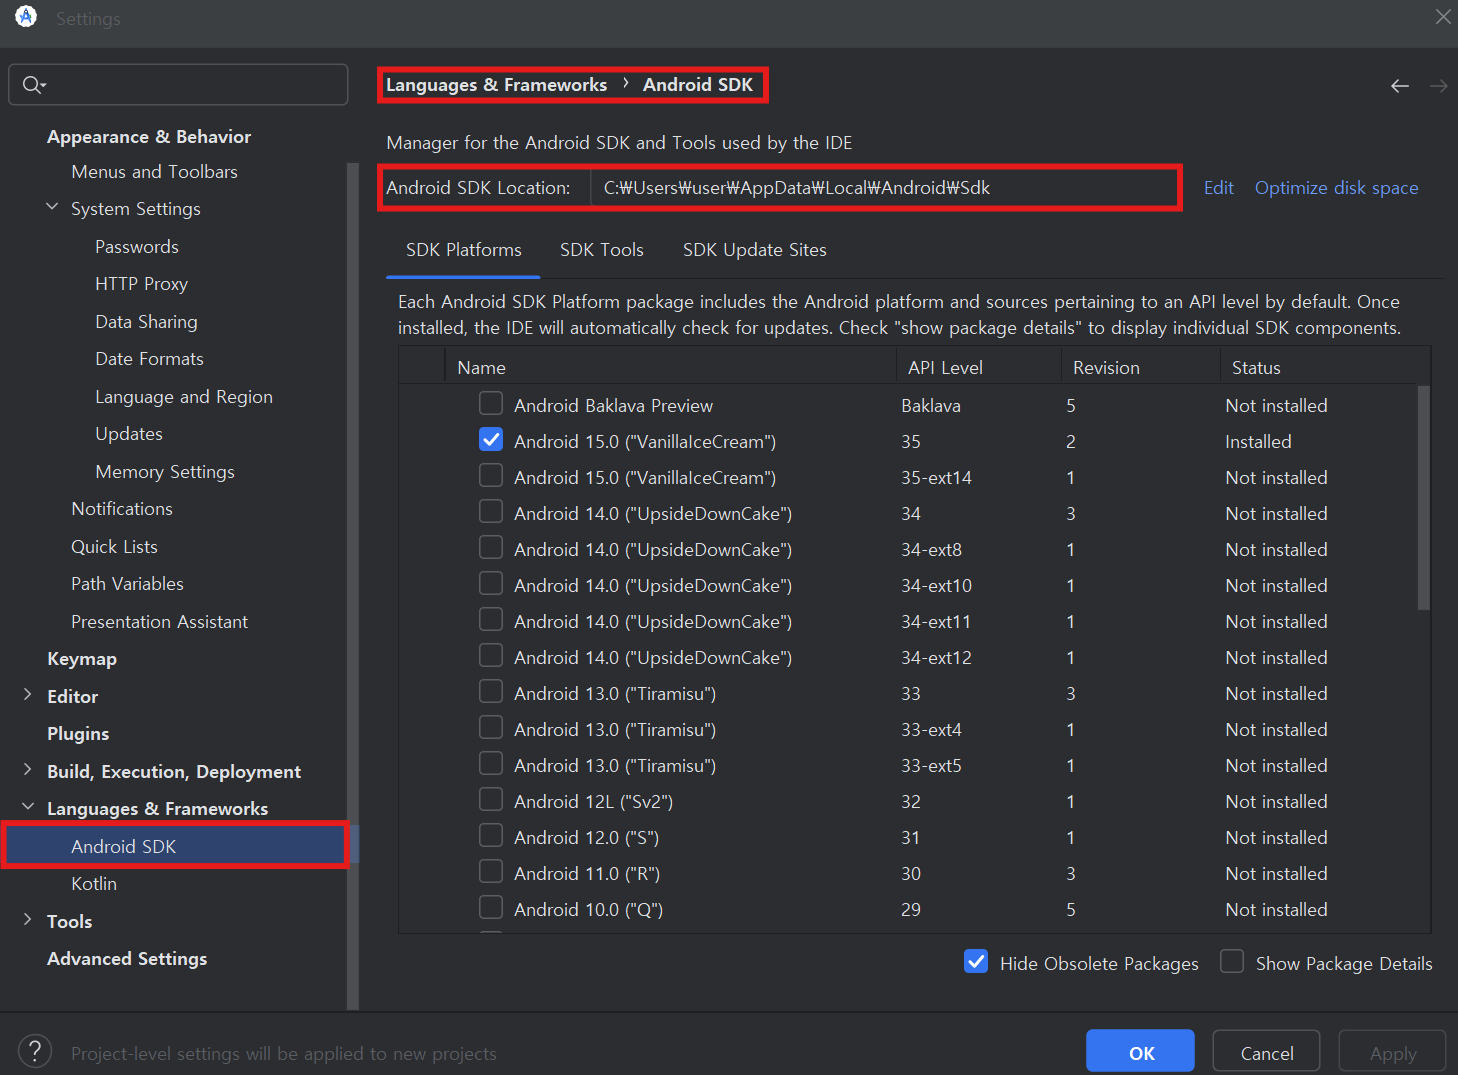
Task: Click the Android SDK Location path field
Action: [885, 188]
